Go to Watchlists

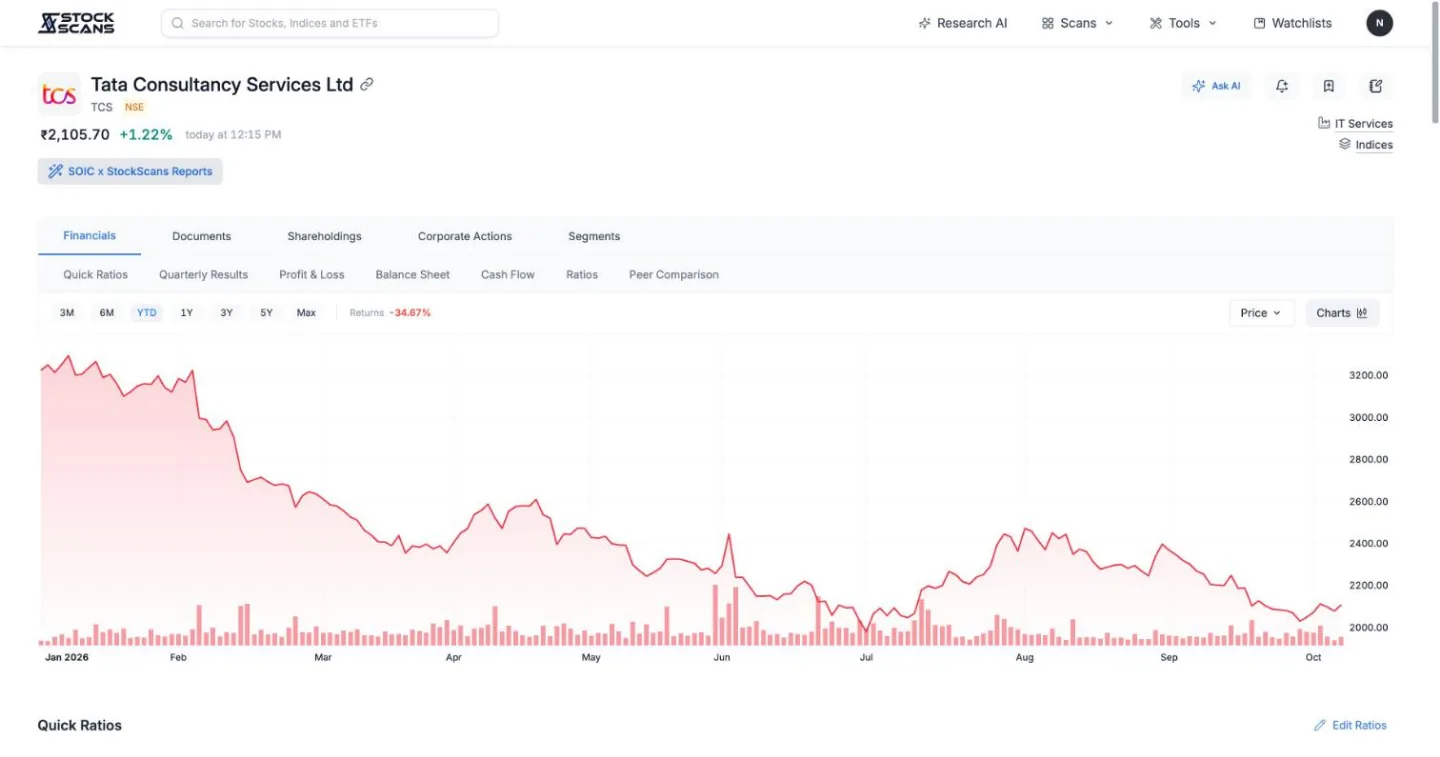[x=1292, y=23]
